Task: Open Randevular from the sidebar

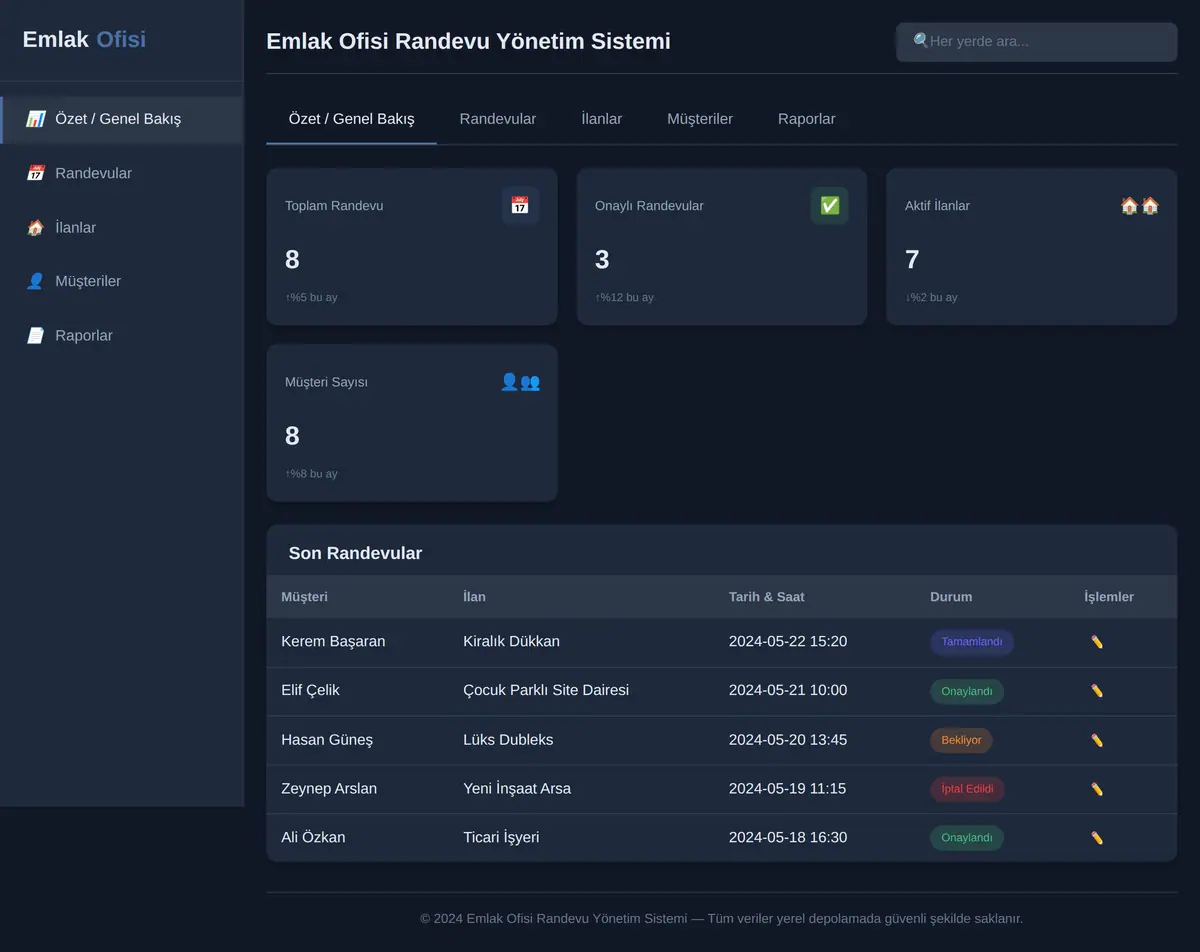Action: (122, 173)
